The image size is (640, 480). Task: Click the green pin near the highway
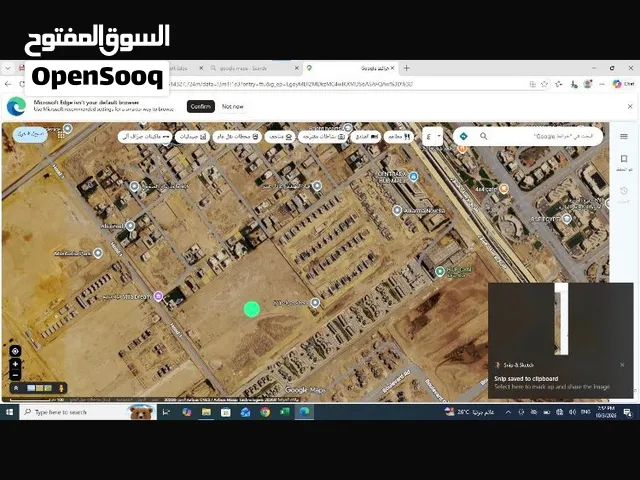(x=440, y=271)
